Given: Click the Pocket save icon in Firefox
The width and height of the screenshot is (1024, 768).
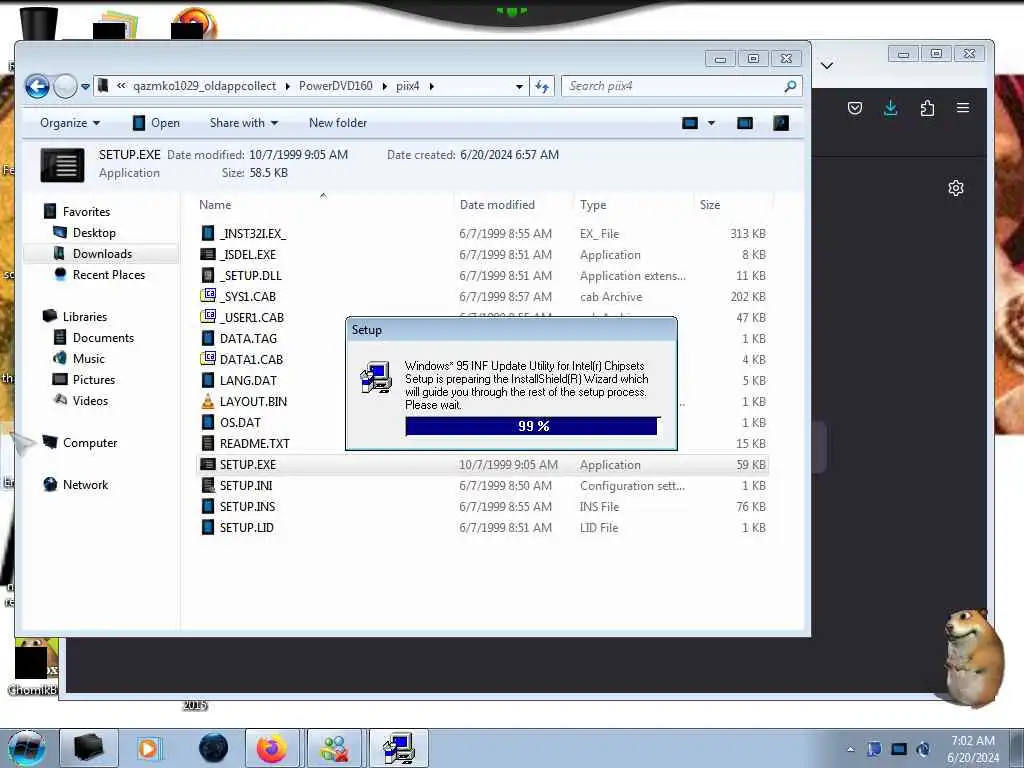Looking at the screenshot, I should (855, 108).
